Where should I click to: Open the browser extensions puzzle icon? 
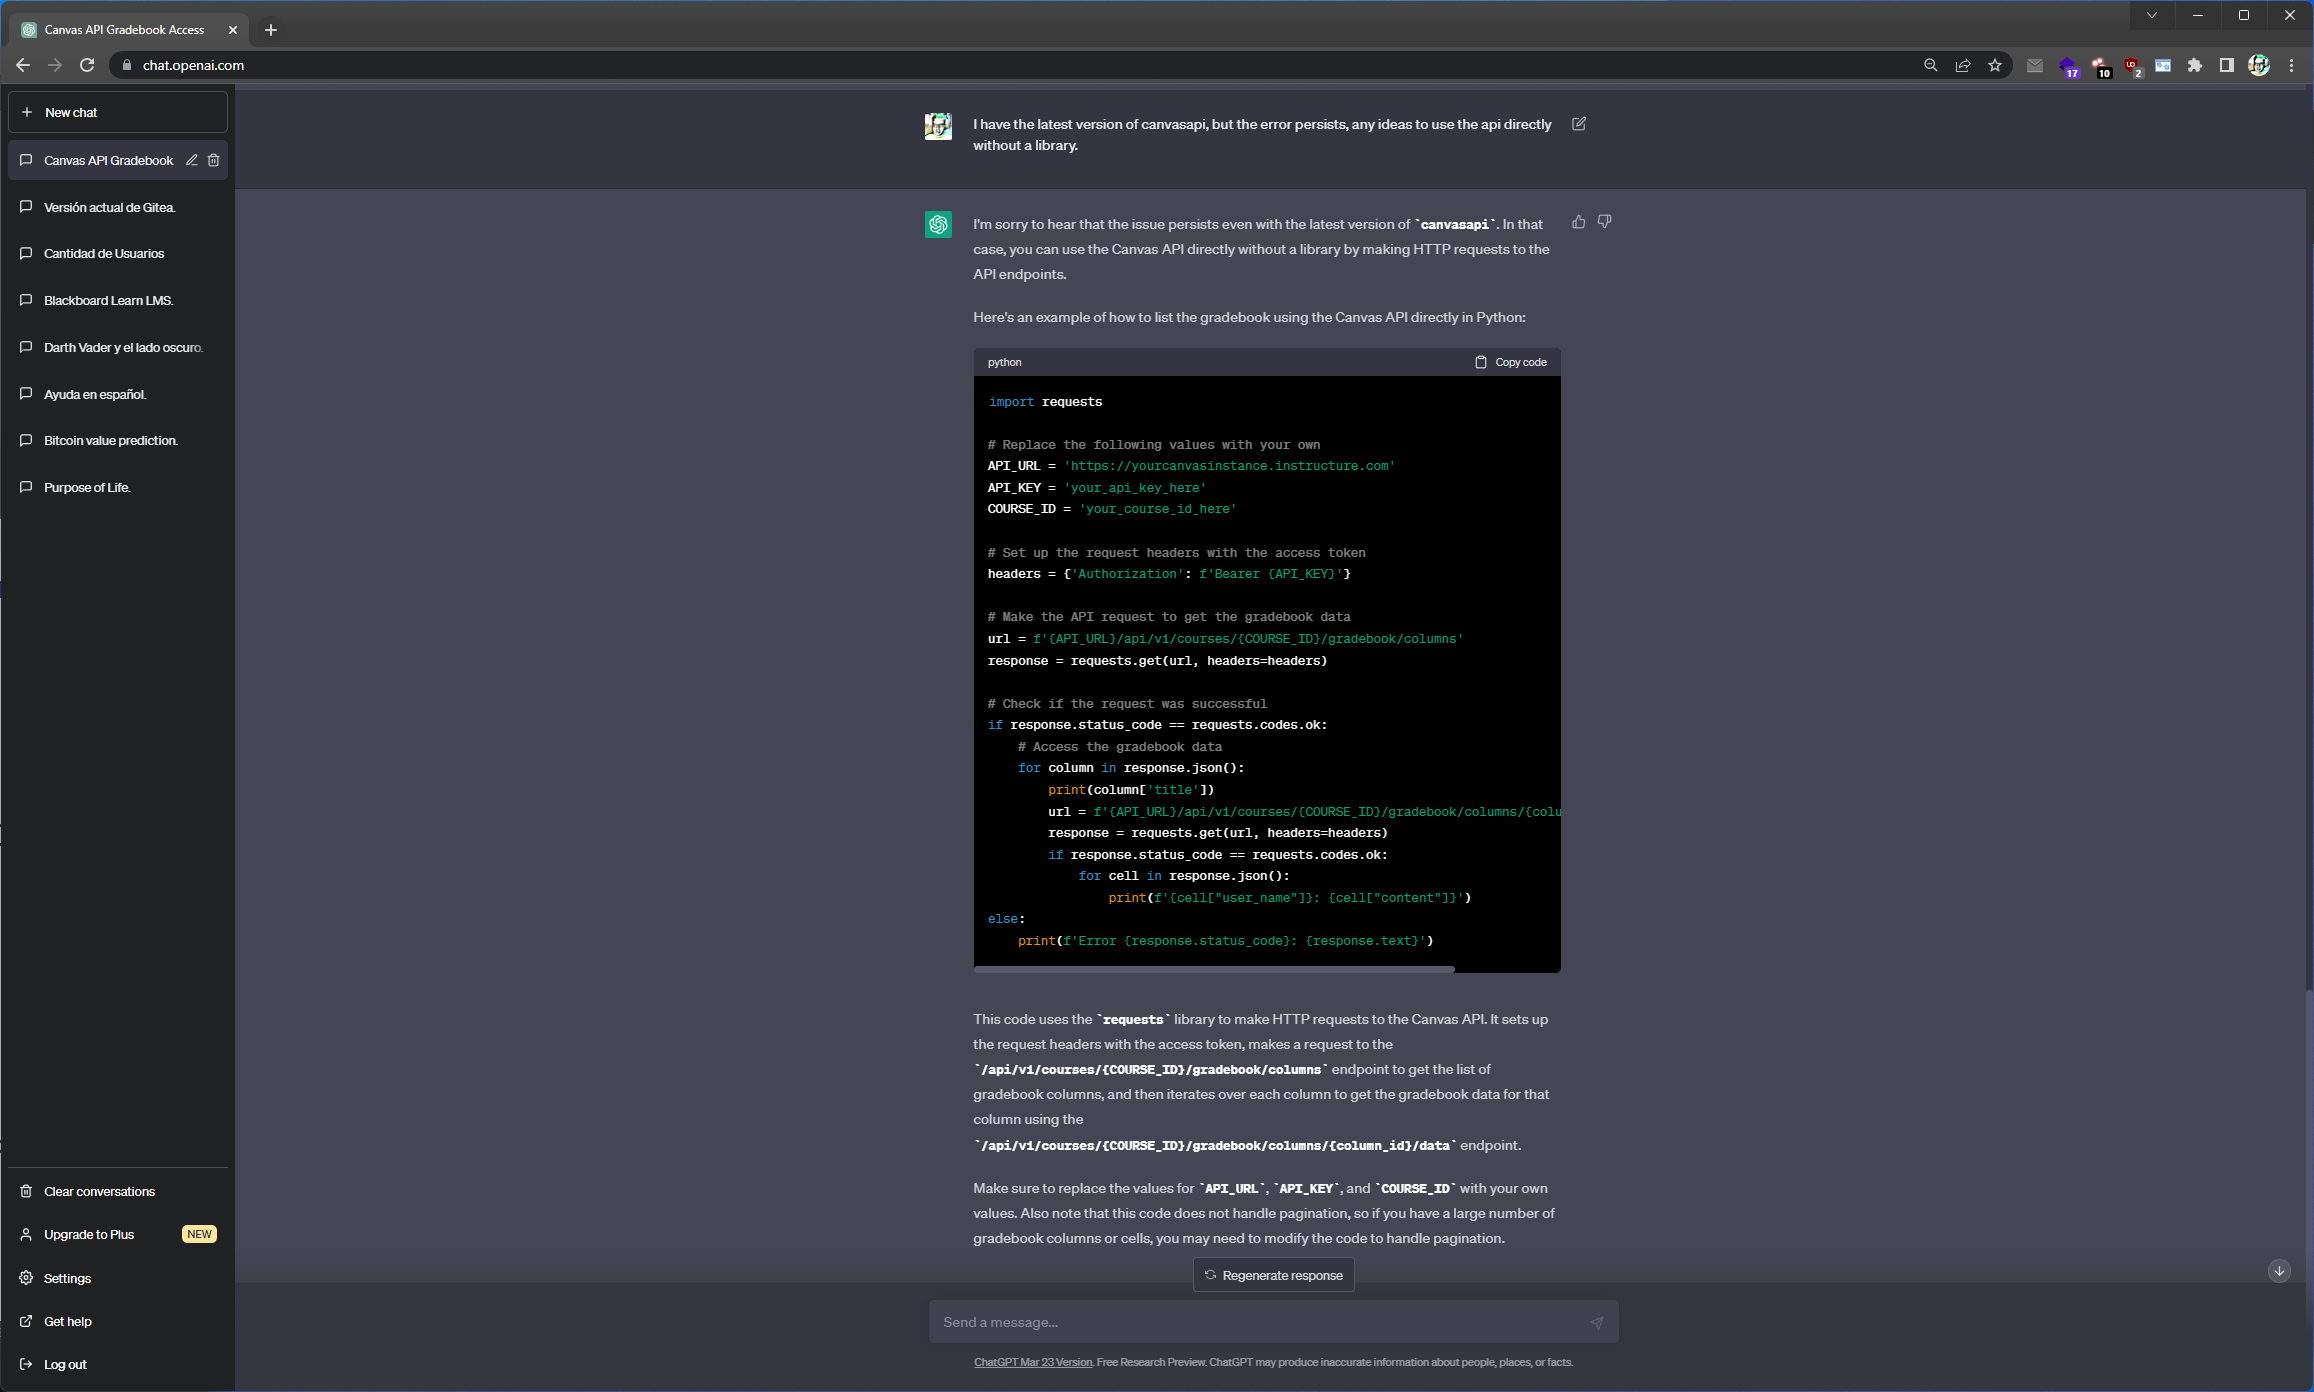[2194, 65]
